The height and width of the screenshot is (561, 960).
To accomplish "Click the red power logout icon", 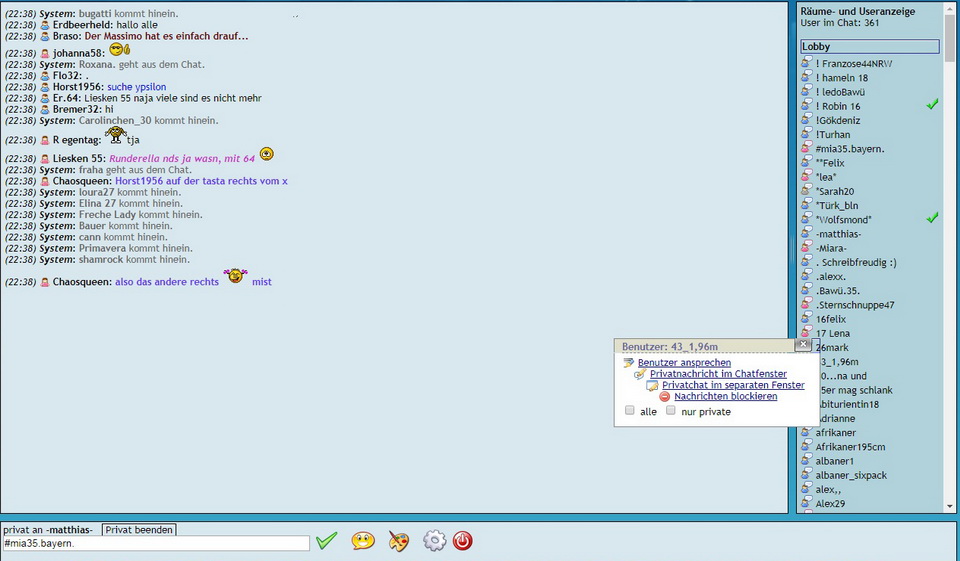I will tap(462, 541).
